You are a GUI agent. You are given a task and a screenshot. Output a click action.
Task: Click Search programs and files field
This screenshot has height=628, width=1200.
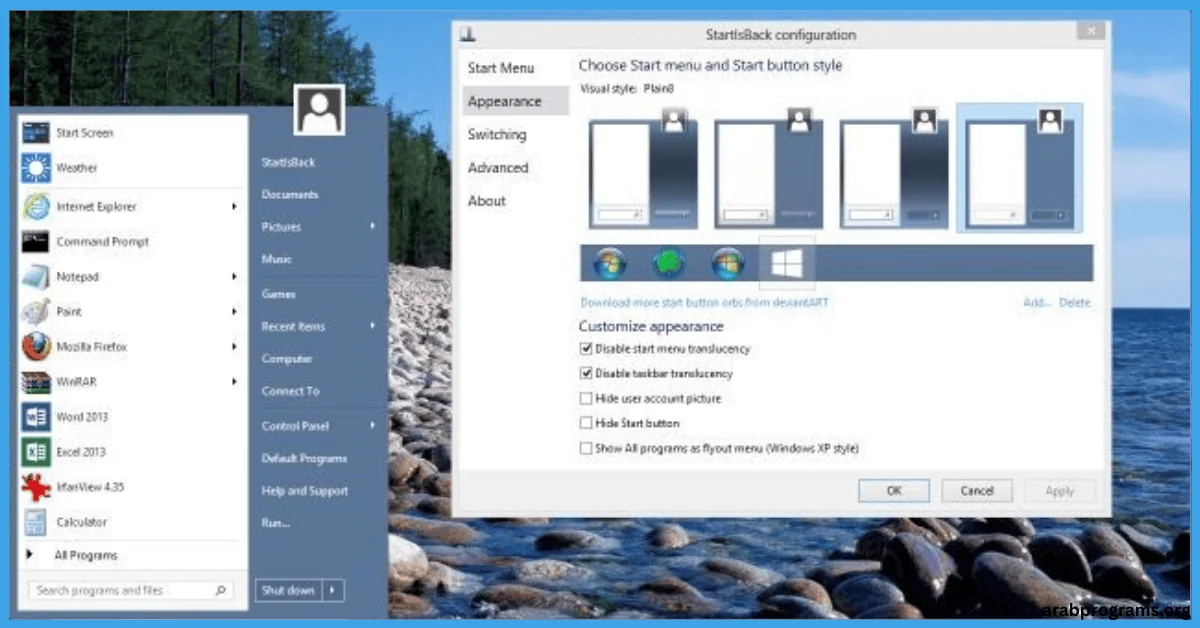tap(130, 590)
